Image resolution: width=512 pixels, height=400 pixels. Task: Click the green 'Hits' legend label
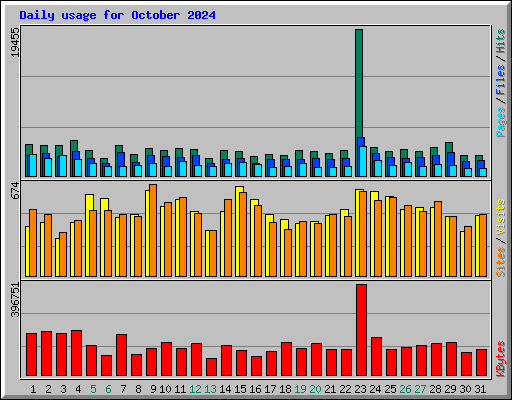coord(500,41)
